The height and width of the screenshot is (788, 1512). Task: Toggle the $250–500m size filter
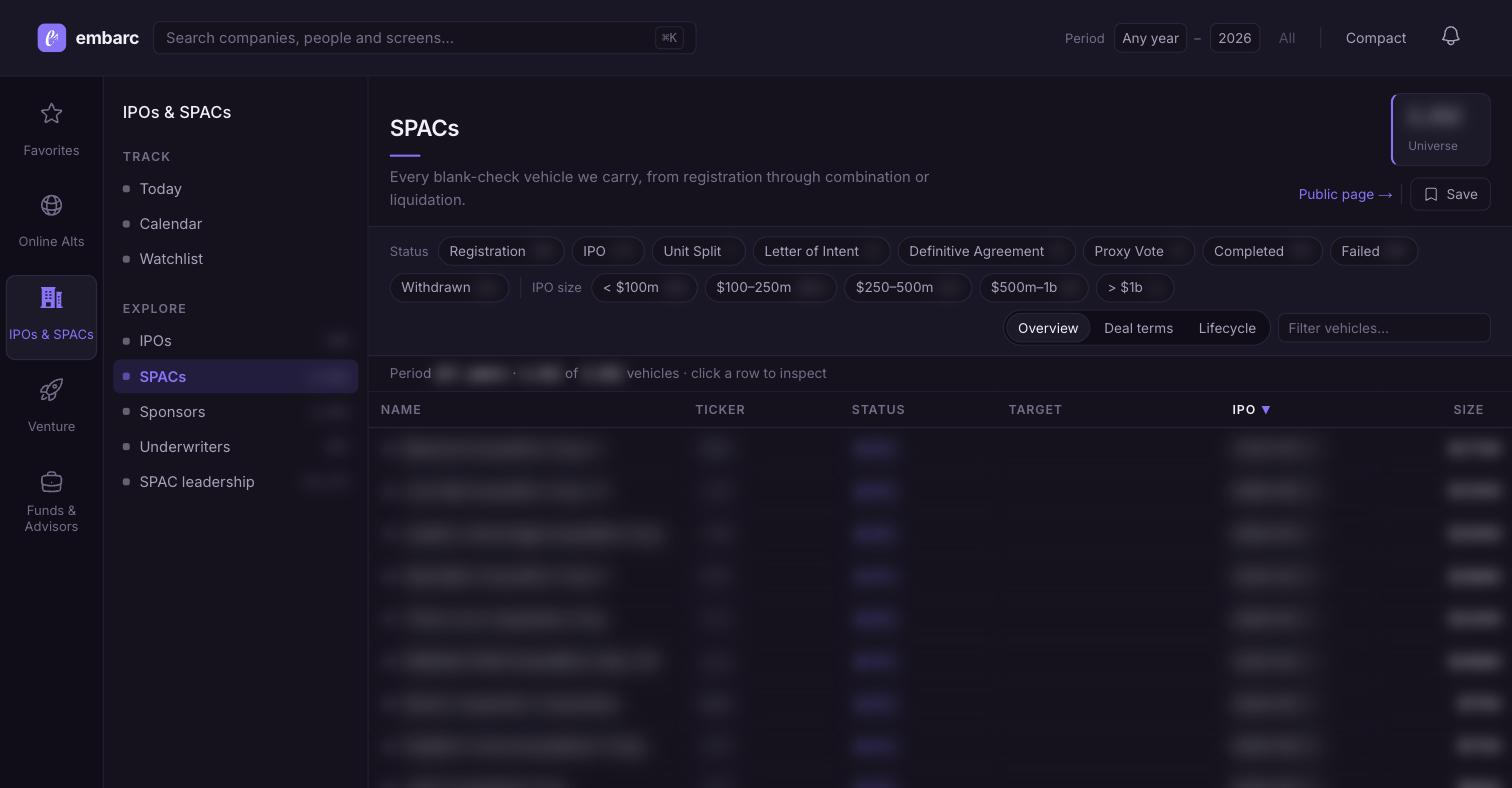pyautogui.click(x=907, y=287)
